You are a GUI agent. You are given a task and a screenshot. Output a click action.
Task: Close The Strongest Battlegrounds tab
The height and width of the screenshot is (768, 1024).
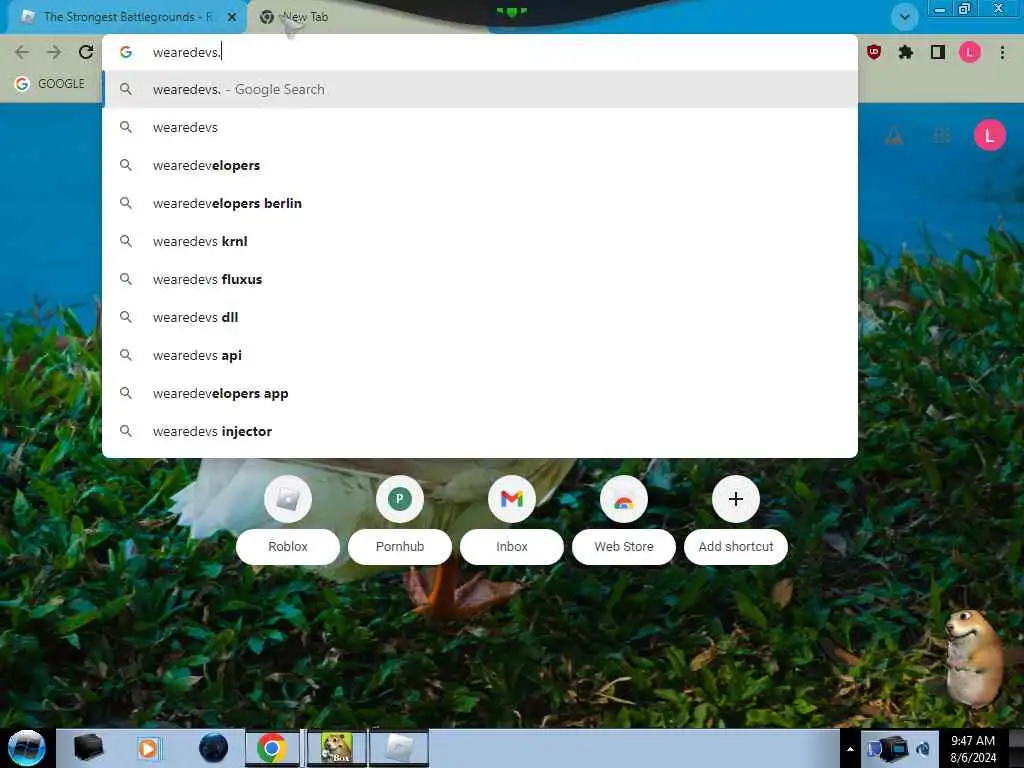tap(232, 17)
